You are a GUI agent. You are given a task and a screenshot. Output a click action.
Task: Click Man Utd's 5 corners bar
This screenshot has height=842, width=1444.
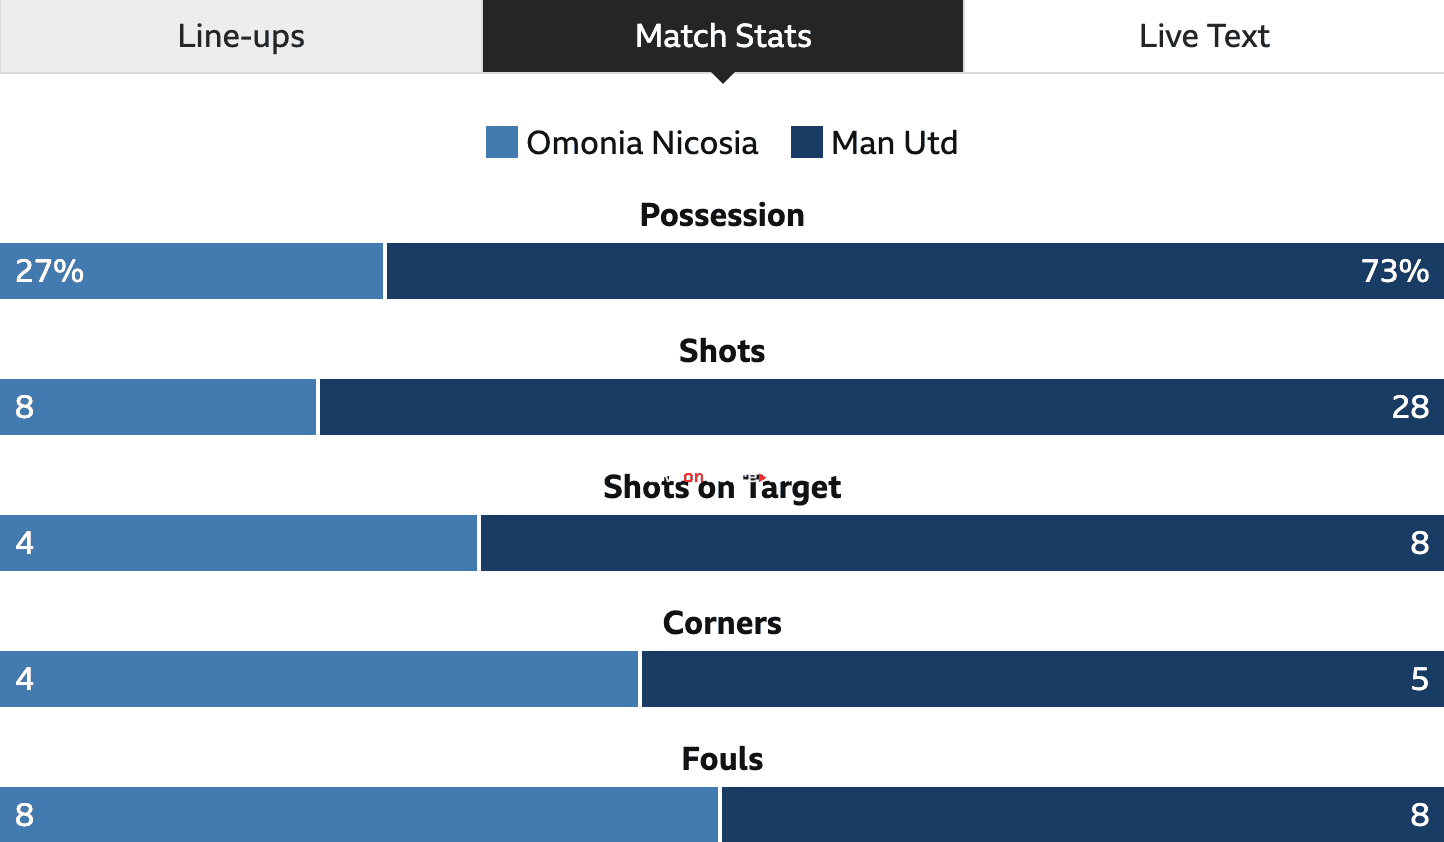1043,679
